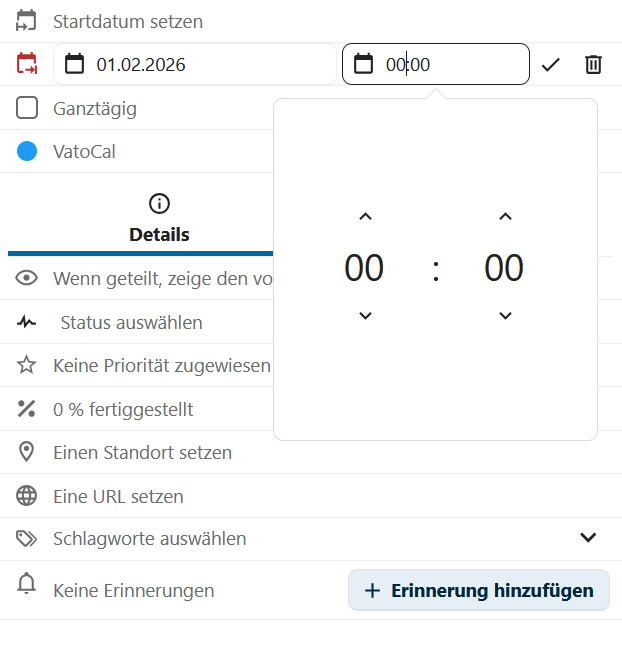Click the location pin icon
622x655 pixels.
[27, 452]
